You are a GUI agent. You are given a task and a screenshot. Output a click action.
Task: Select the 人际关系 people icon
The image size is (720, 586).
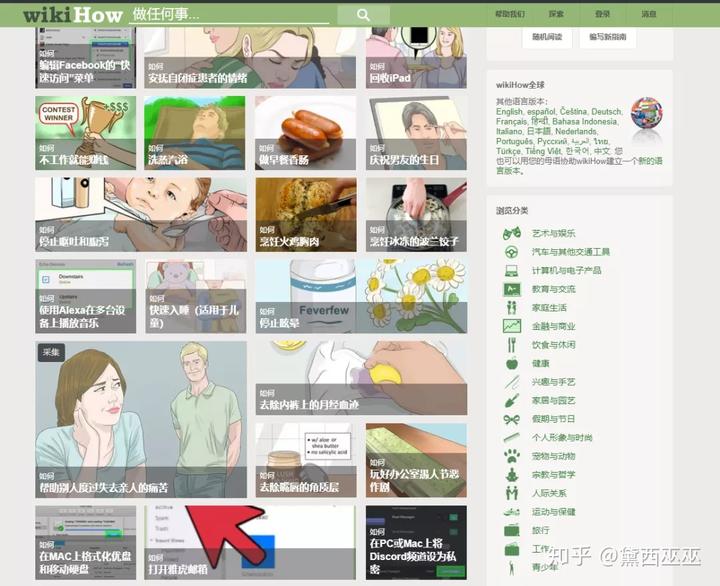tap(512, 493)
